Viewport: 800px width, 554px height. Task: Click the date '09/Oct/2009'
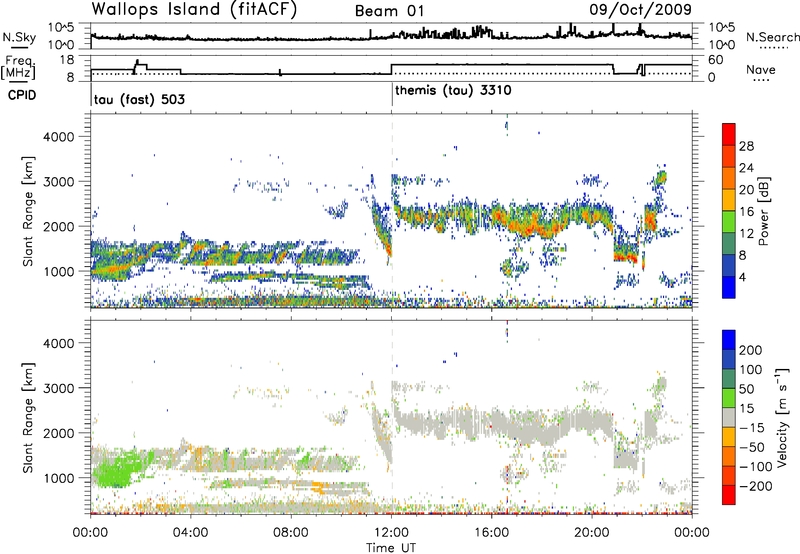tap(640, 10)
